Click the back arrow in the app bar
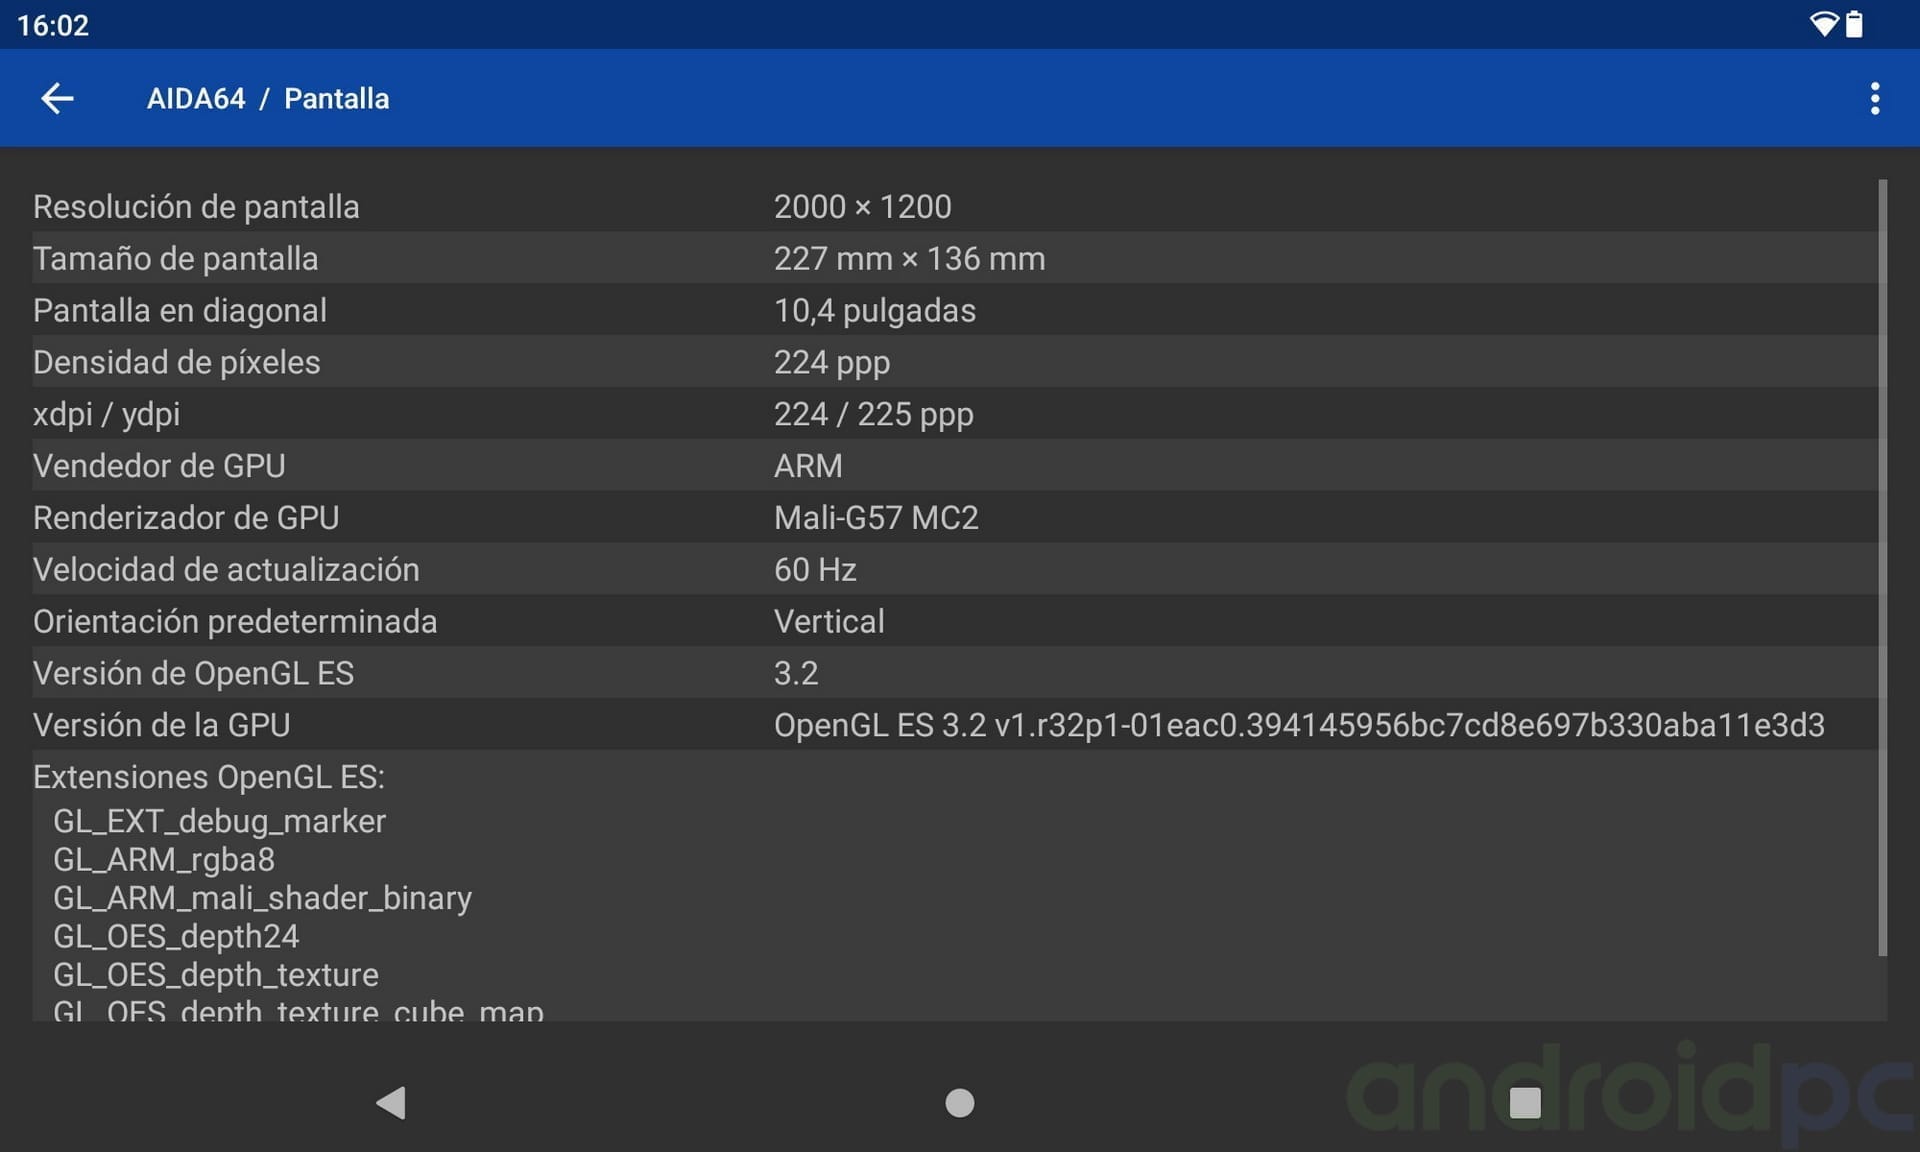1920x1152 pixels. tap(57, 98)
